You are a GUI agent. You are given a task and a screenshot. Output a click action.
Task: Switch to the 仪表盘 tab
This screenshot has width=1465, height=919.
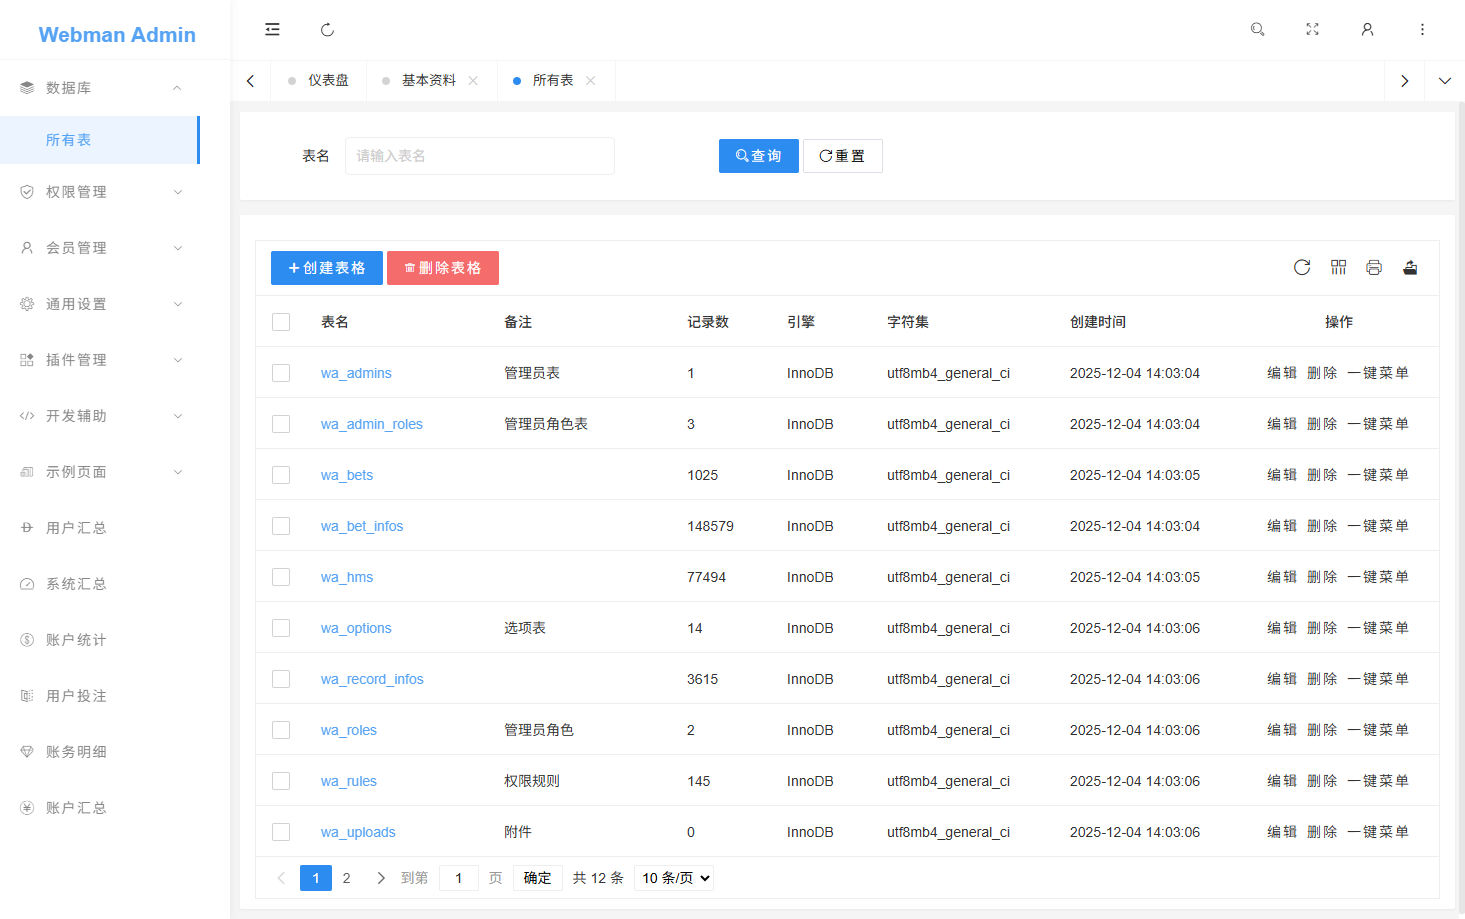327,80
